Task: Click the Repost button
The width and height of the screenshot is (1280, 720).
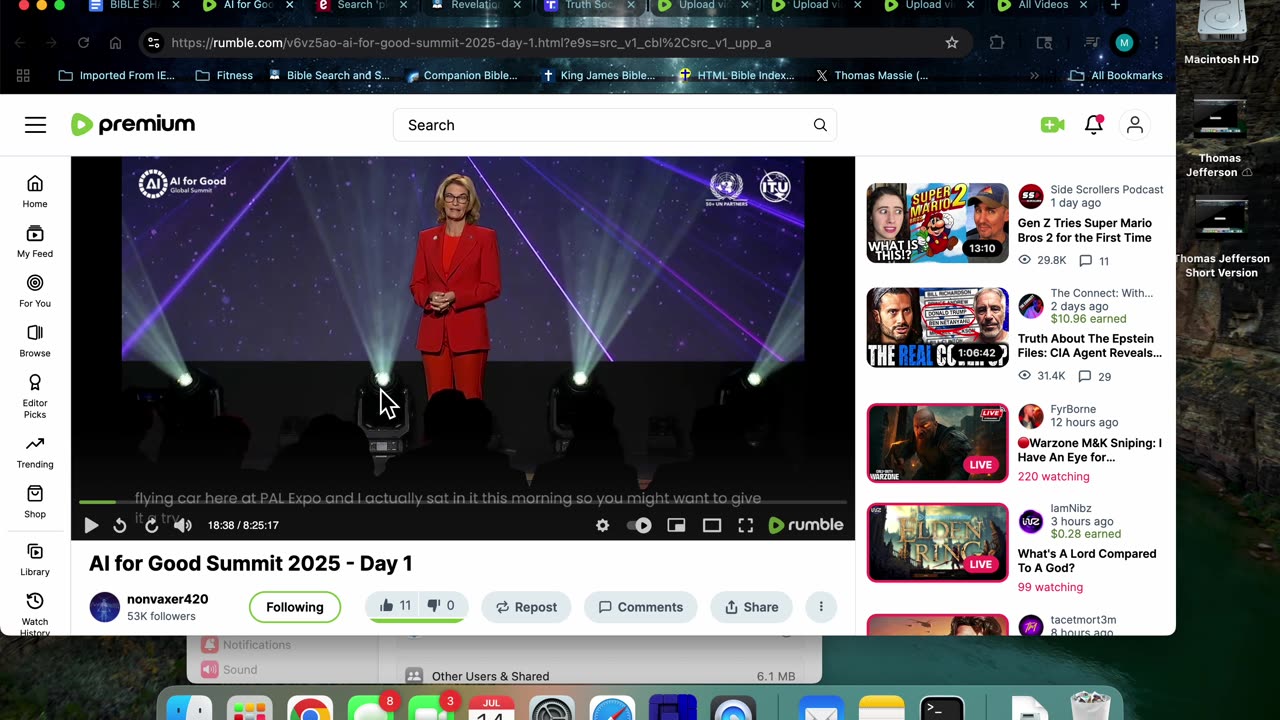Action: pyautogui.click(x=526, y=607)
